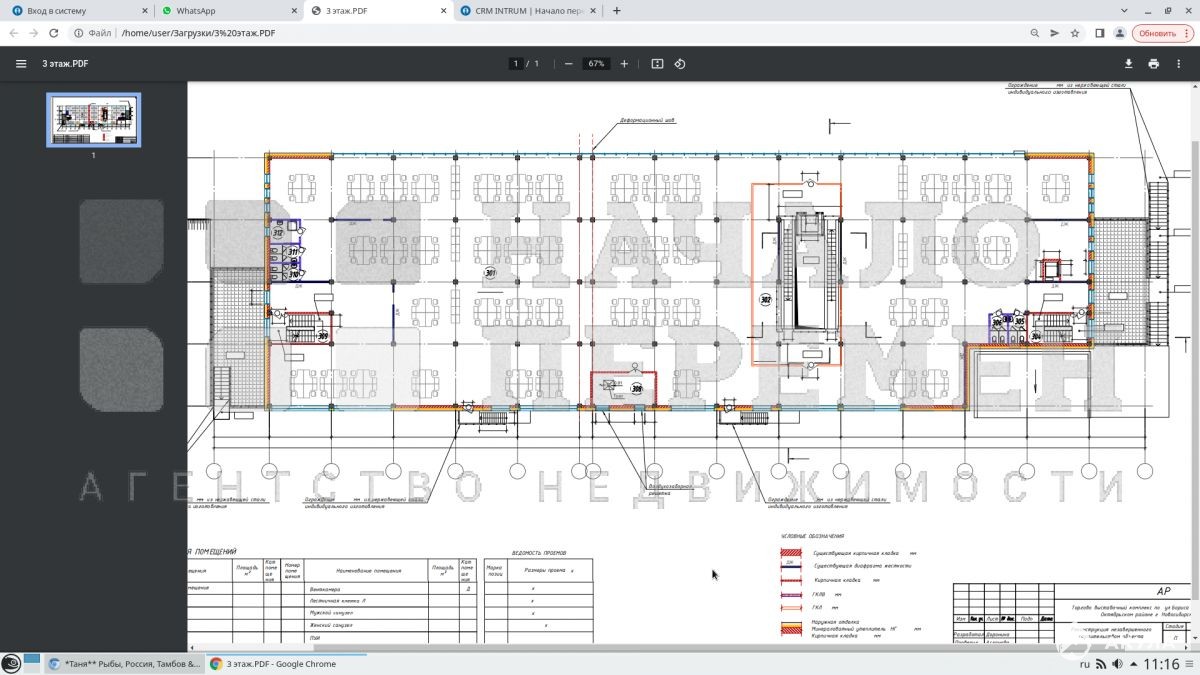
Task: Open the PDF sidebar menu icon
Action: 21,63
